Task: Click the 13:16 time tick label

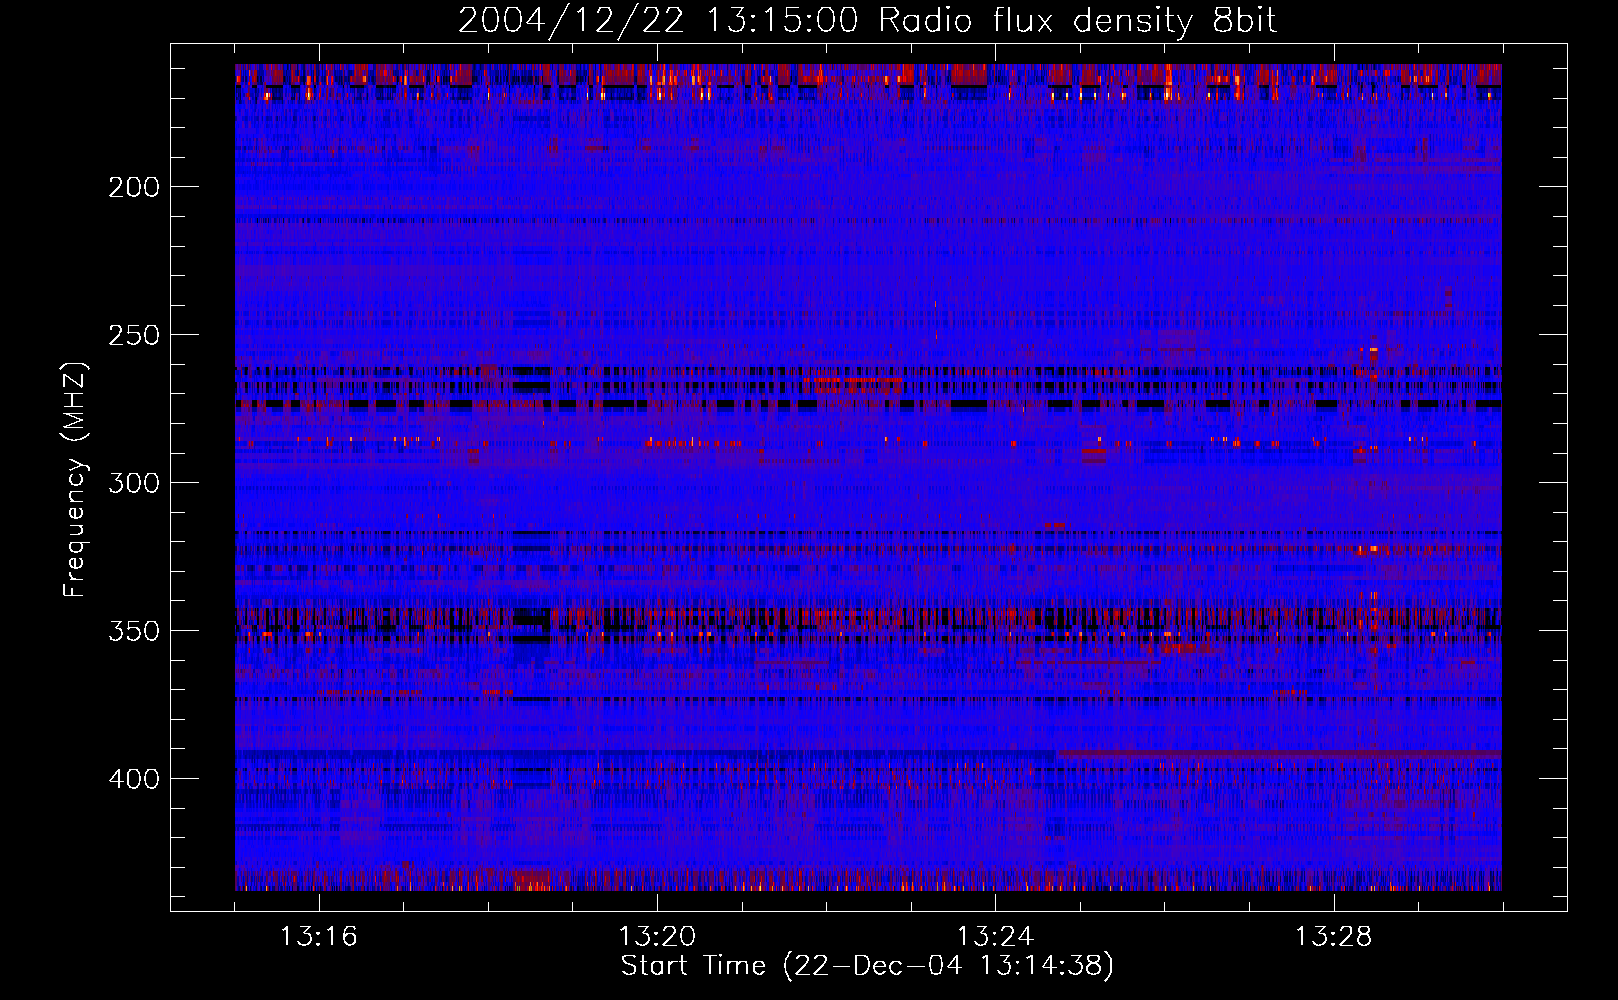Action: 318,937
